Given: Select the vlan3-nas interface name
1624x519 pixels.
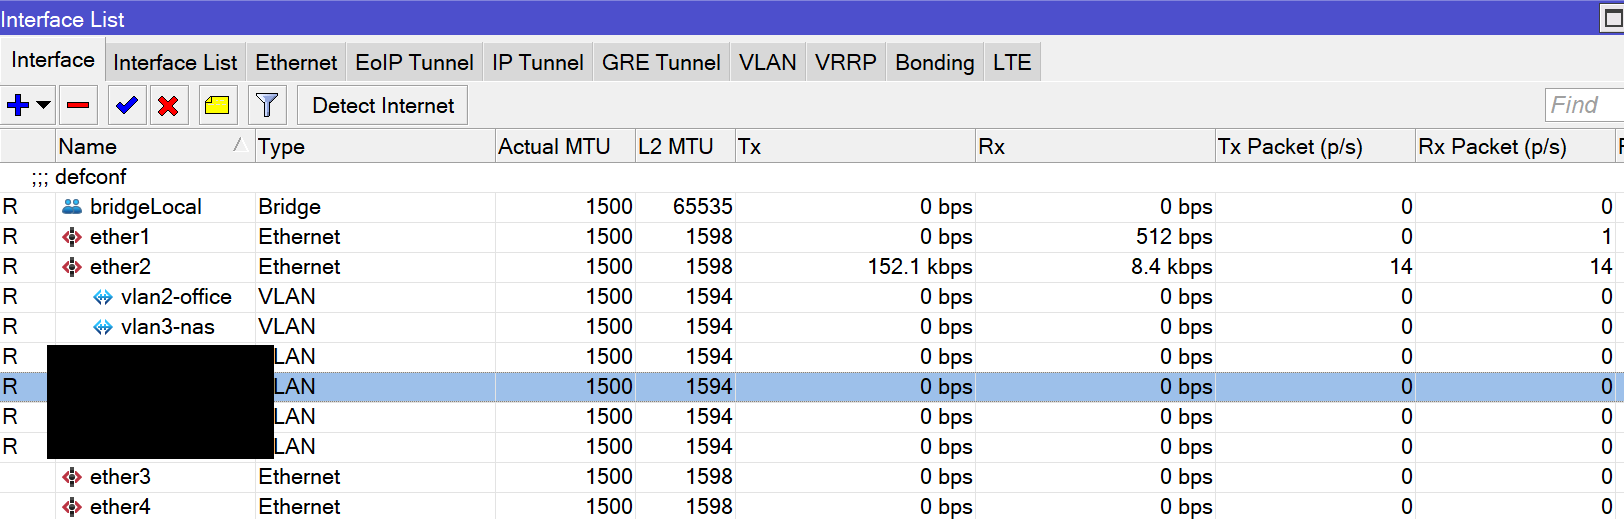Looking at the screenshot, I should 168,327.
